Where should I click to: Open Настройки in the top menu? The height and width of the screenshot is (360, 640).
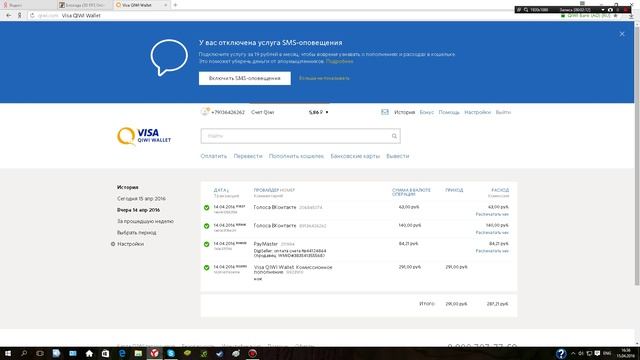pyautogui.click(x=477, y=112)
